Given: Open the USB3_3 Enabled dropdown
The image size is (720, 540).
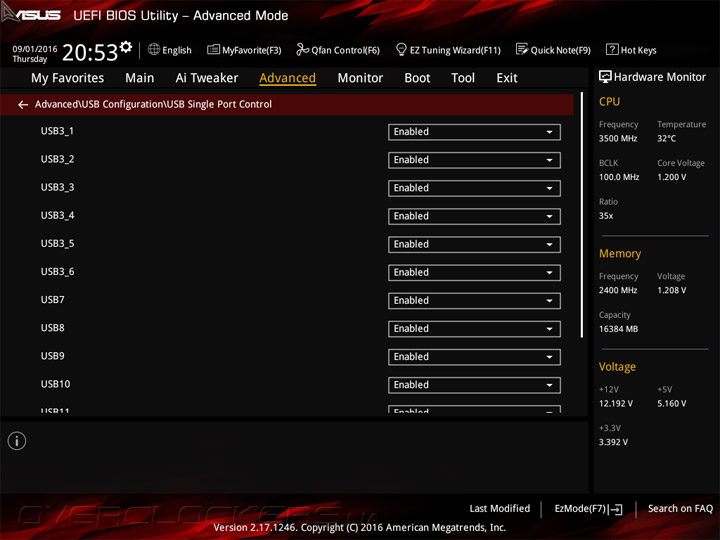Looking at the screenshot, I should pyautogui.click(x=474, y=188).
